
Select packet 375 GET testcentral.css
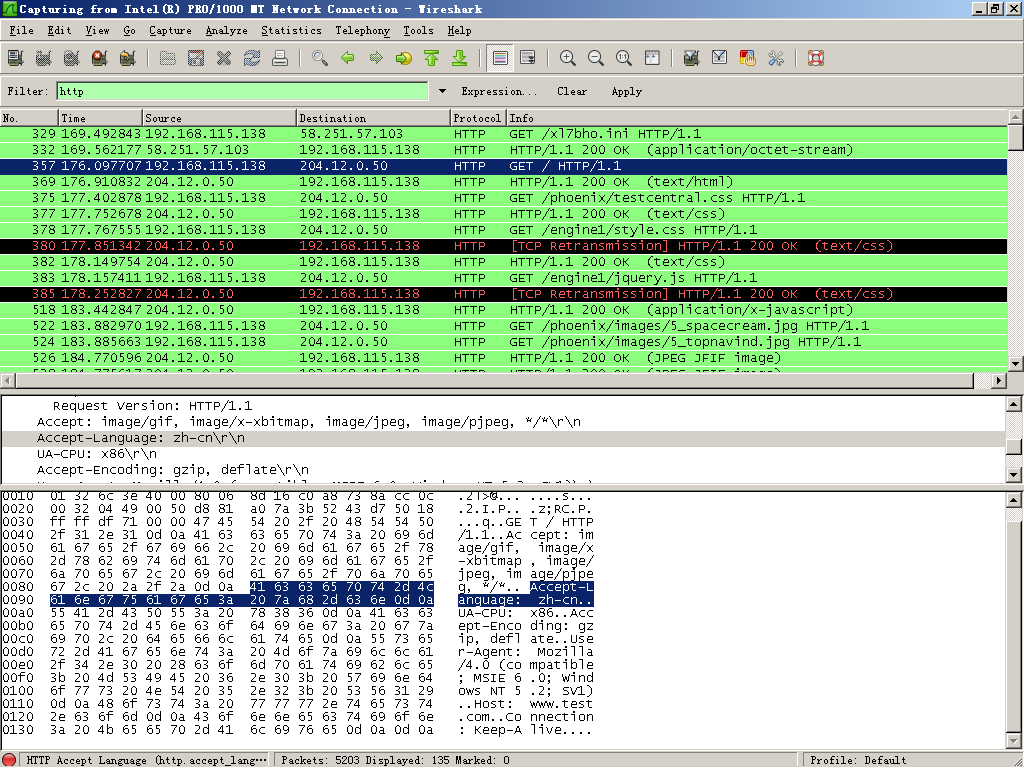[x=504, y=198]
